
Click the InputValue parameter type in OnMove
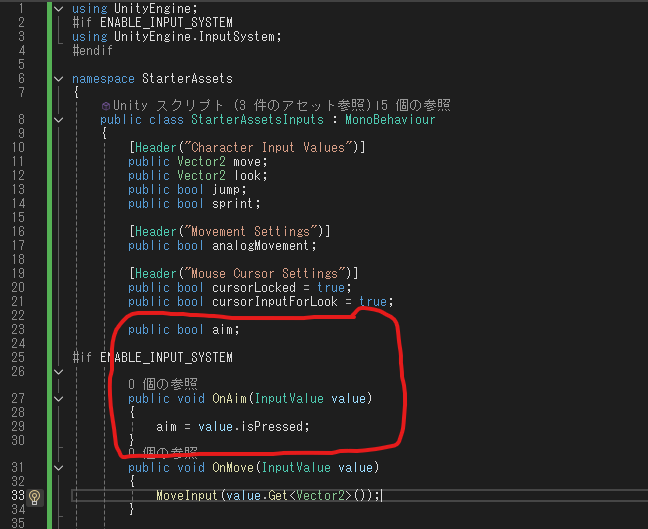click(296, 467)
